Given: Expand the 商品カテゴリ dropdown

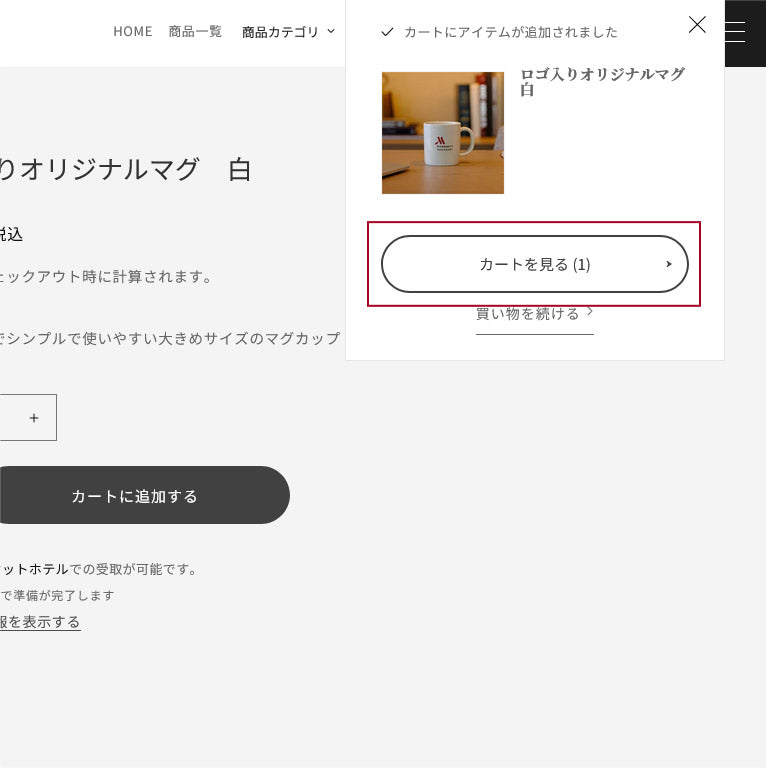Looking at the screenshot, I should pyautogui.click(x=288, y=32).
